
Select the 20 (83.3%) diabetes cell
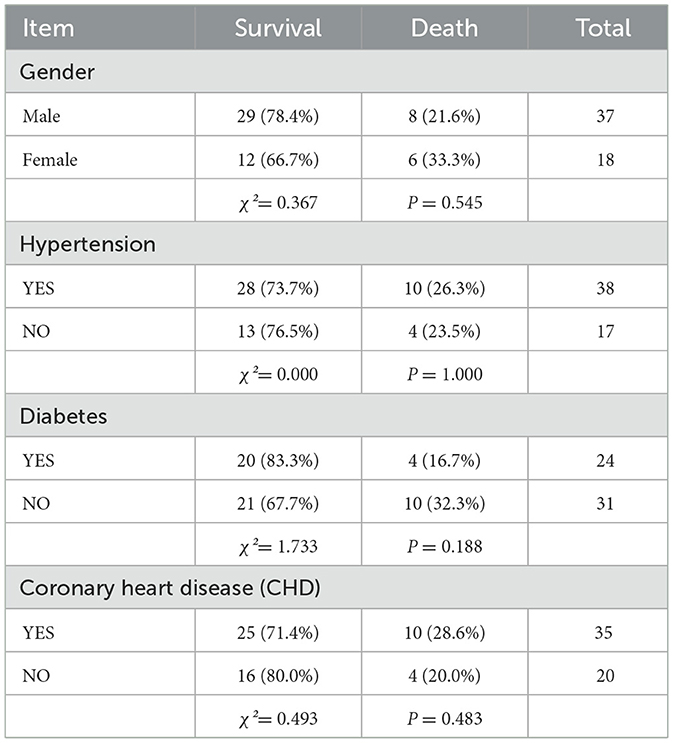coord(278,458)
